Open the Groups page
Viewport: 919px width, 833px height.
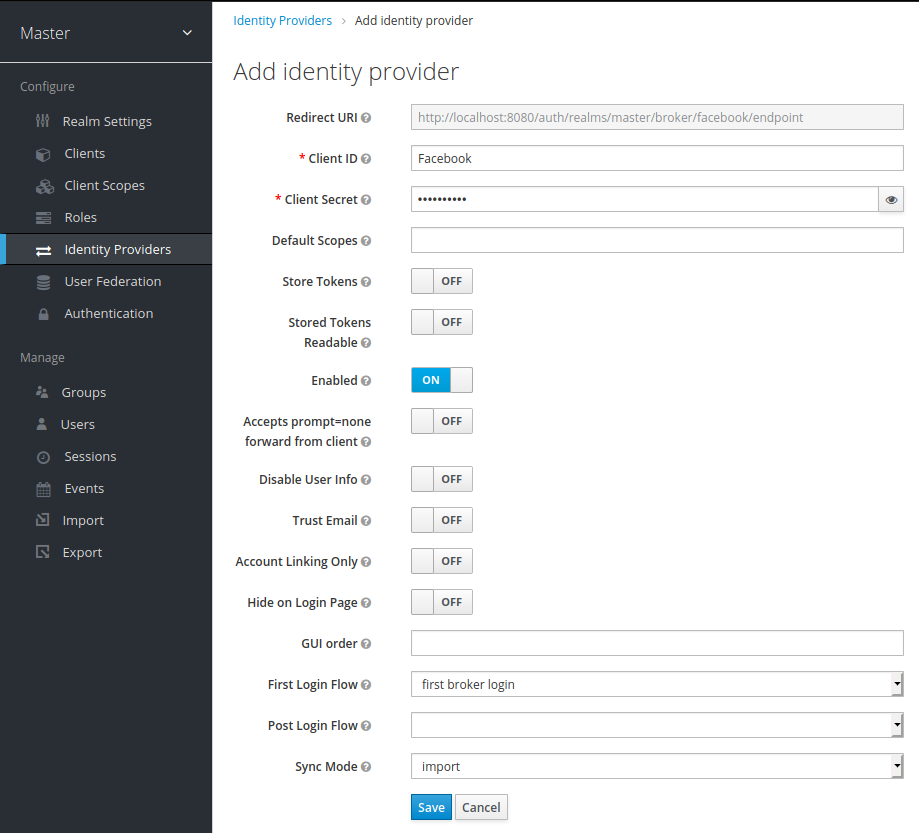click(84, 392)
